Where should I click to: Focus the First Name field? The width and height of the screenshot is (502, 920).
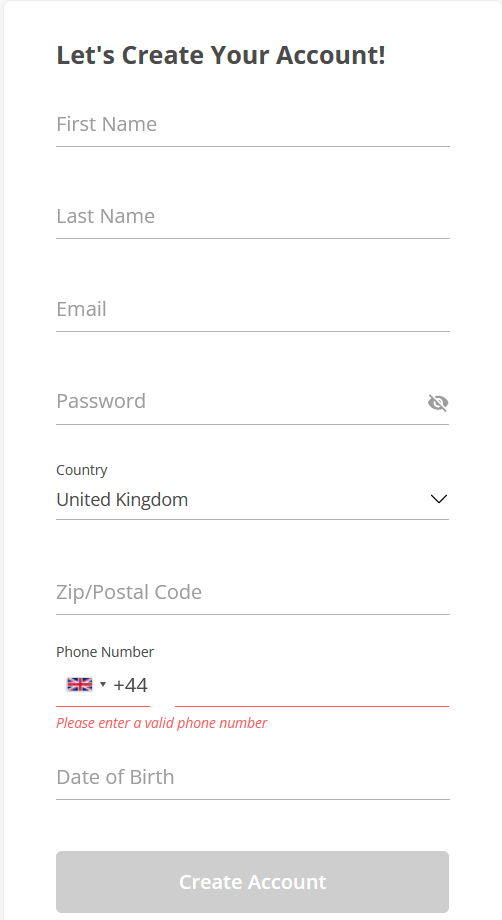click(253, 124)
